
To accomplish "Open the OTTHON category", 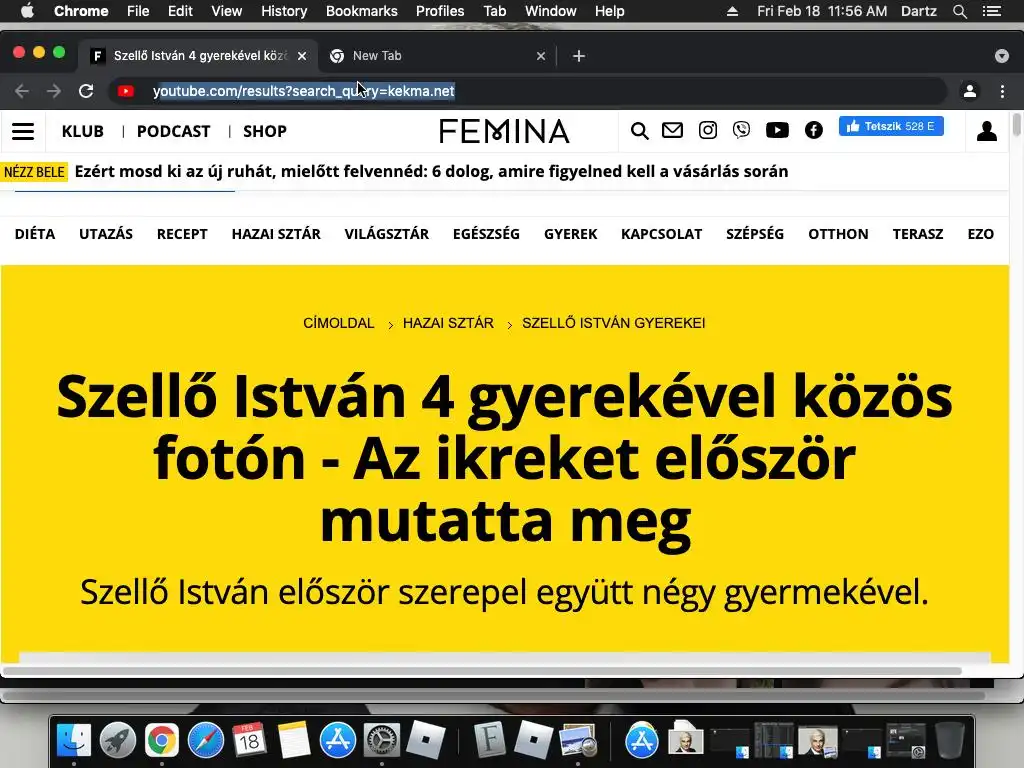I will pyautogui.click(x=839, y=234).
